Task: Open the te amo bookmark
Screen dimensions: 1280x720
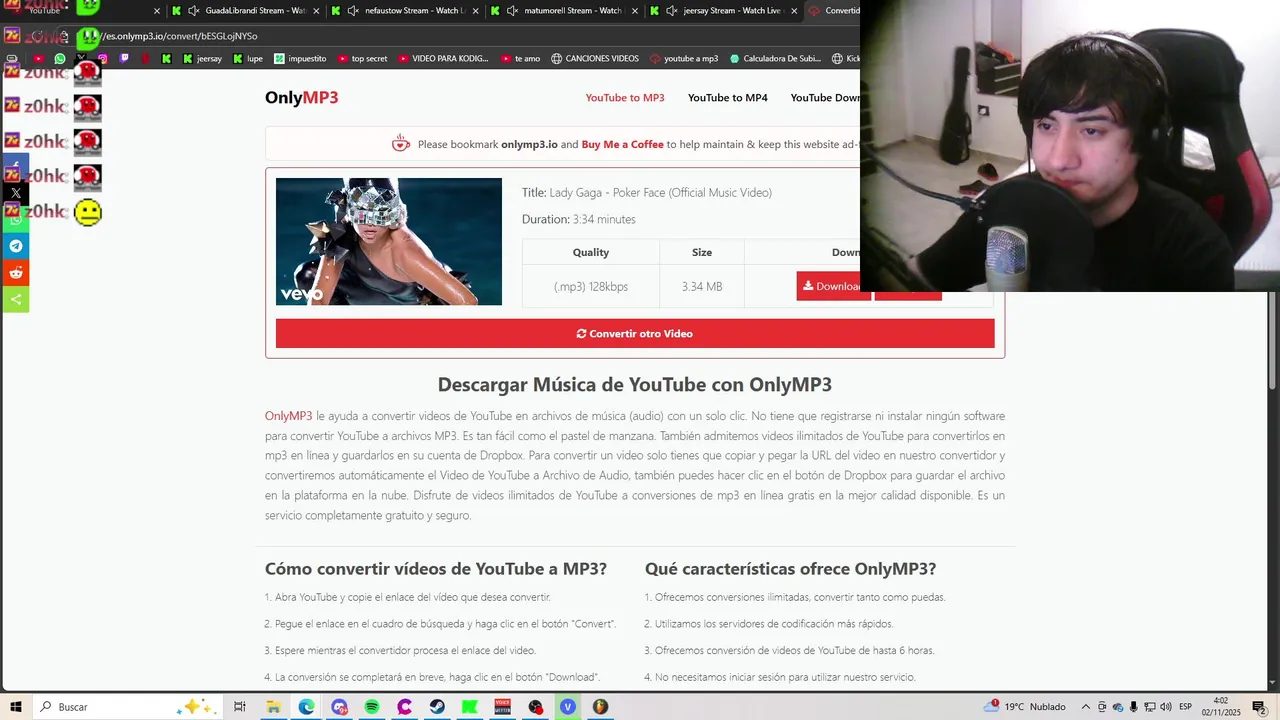Action: tap(520, 58)
